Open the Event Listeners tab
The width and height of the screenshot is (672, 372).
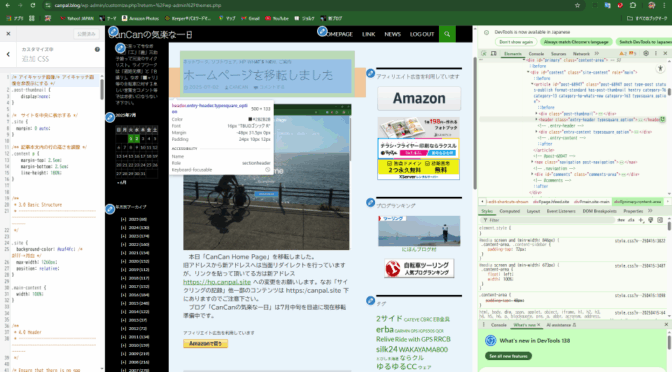click(x=561, y=211)
